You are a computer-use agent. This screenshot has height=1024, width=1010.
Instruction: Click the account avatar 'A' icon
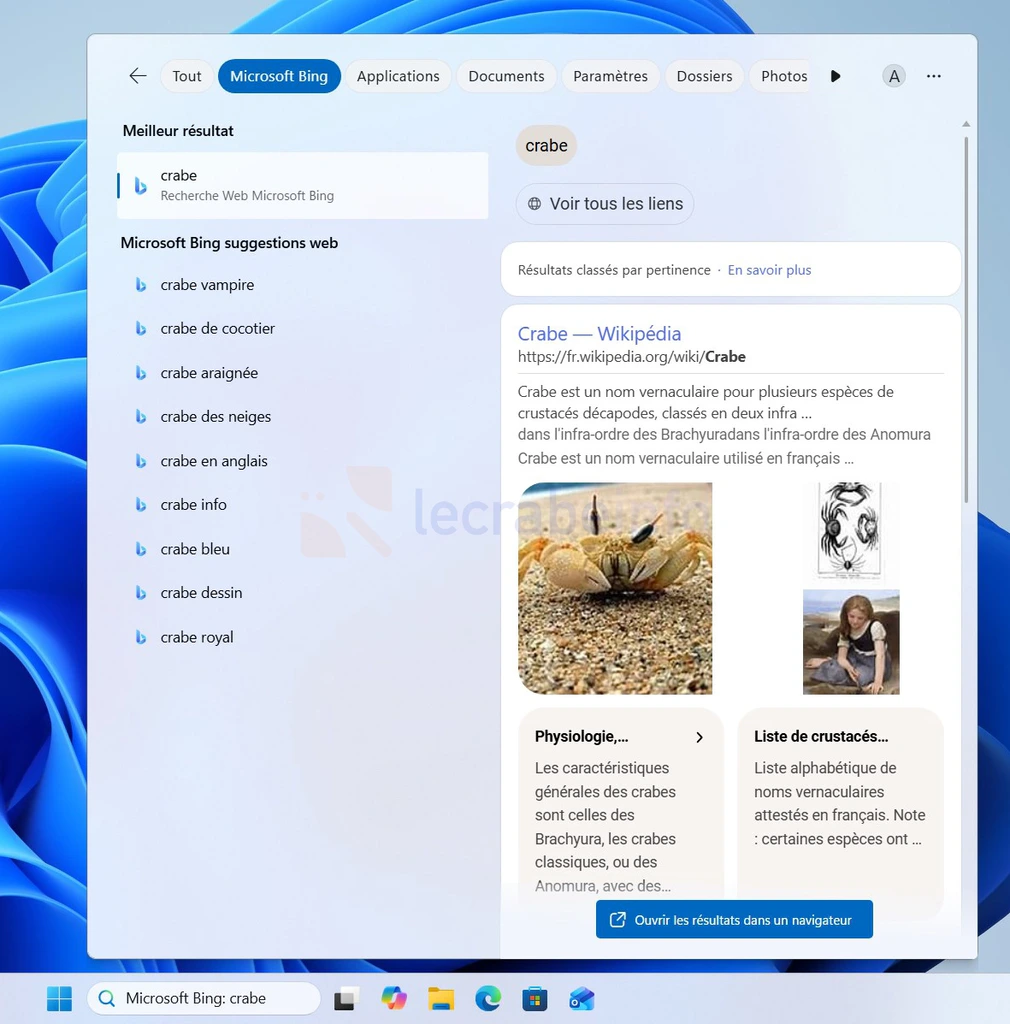894,76
